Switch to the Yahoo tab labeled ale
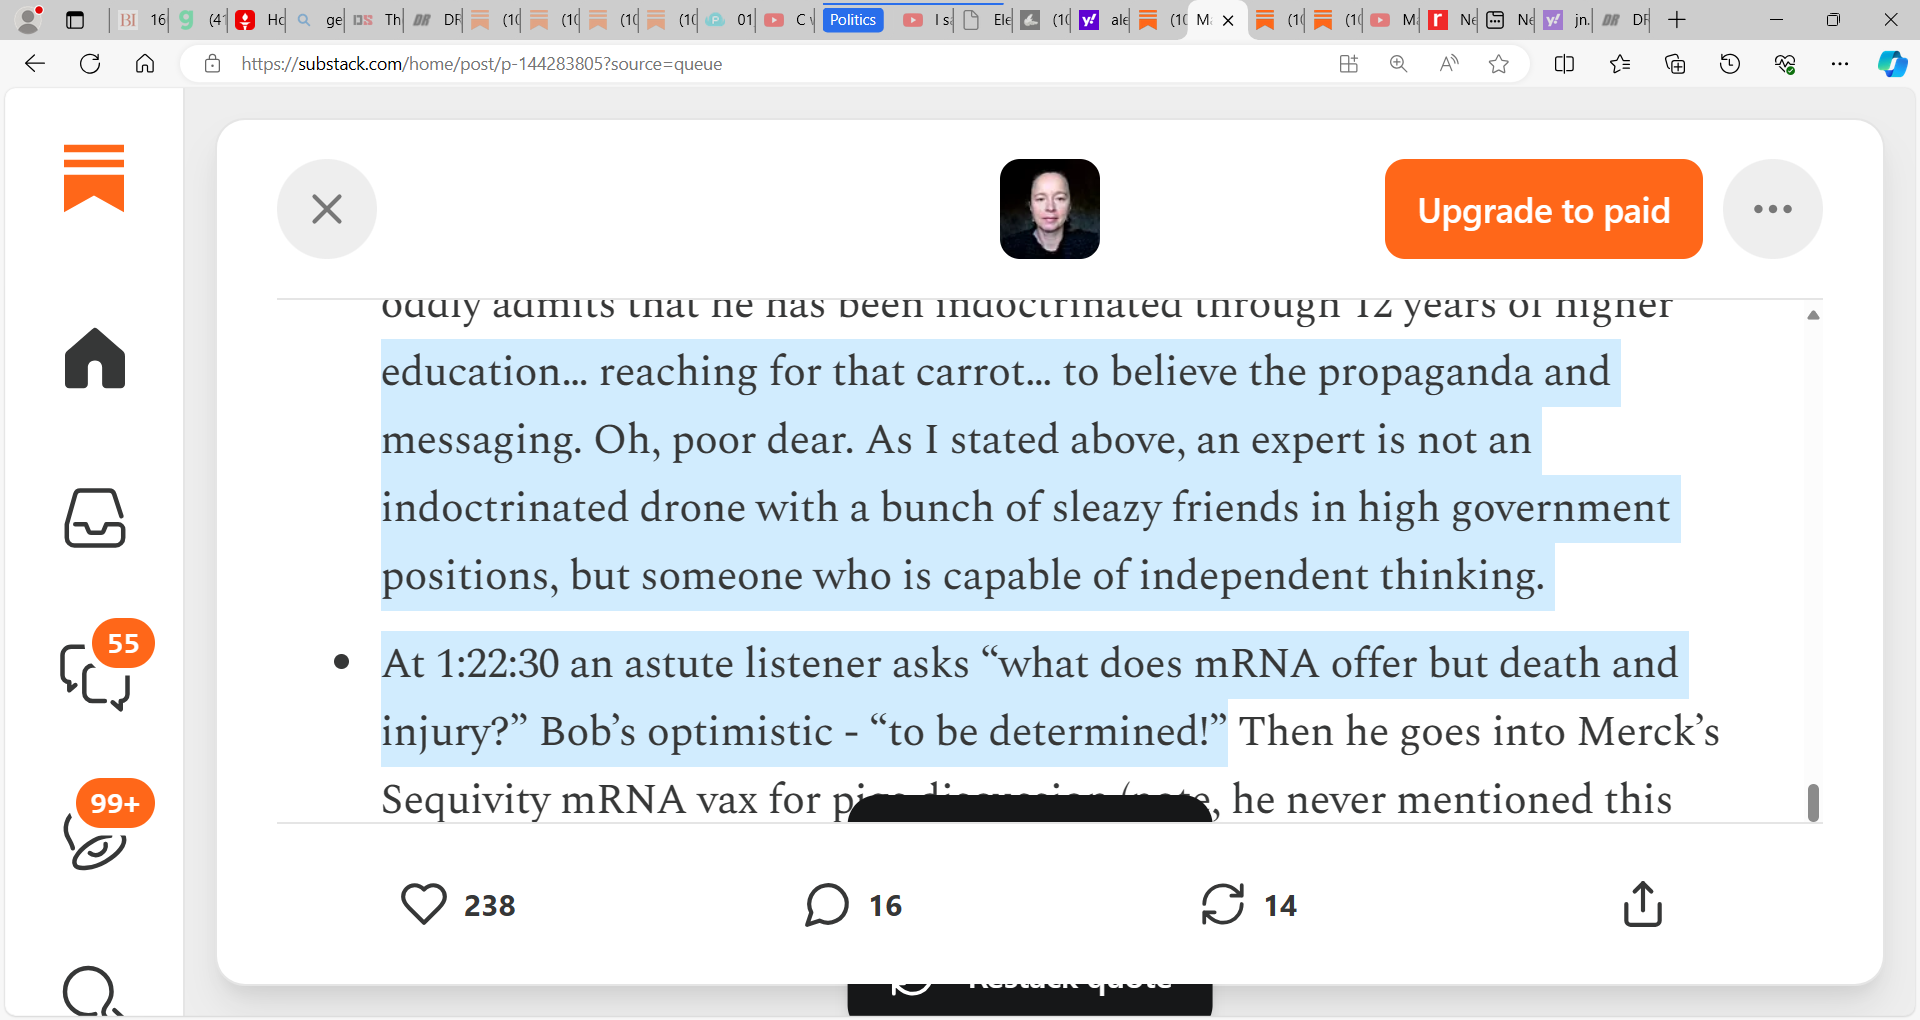Image resolution: width=1920 pixels, height=1020 pixels. [x=1104, y=20]
